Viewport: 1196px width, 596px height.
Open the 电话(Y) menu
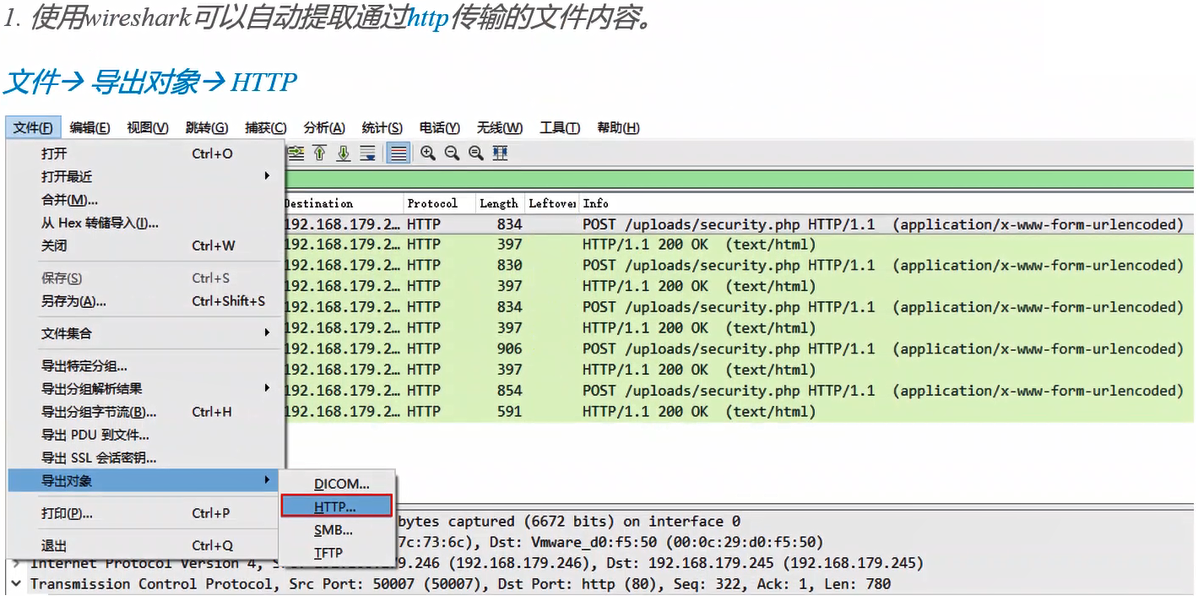click(439, 128)
